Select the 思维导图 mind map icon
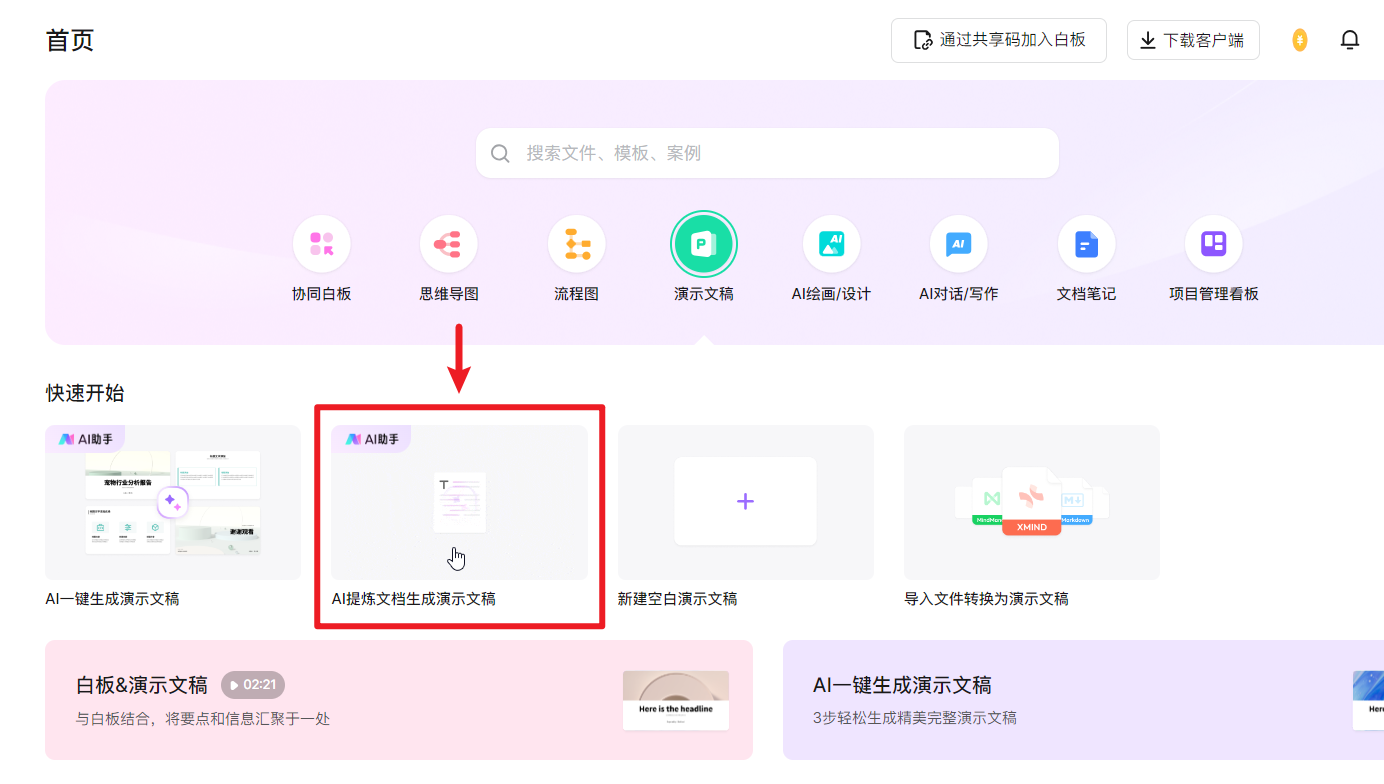1384x784 pixels. tap(449, 244)
